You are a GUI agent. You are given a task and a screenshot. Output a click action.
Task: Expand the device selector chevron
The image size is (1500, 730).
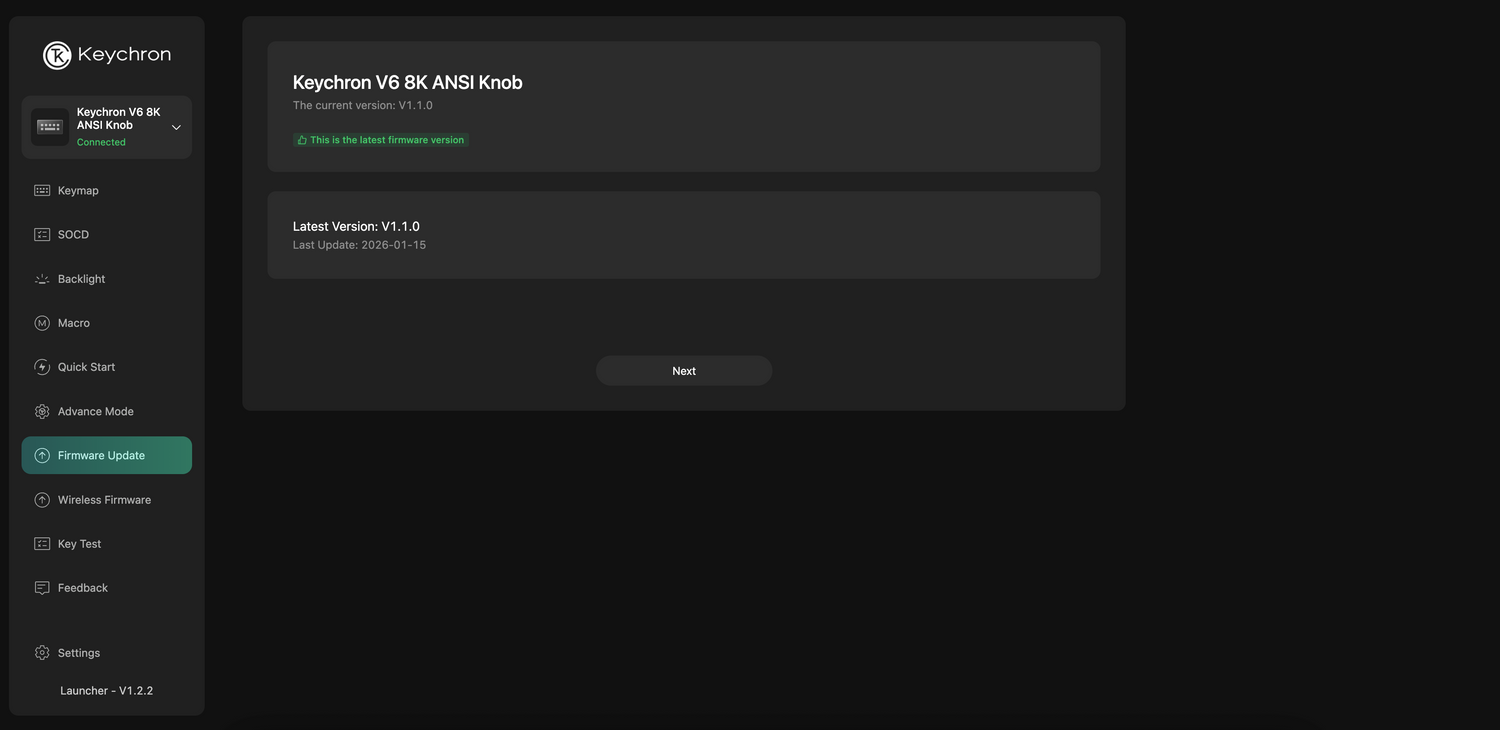pos(176,127)
